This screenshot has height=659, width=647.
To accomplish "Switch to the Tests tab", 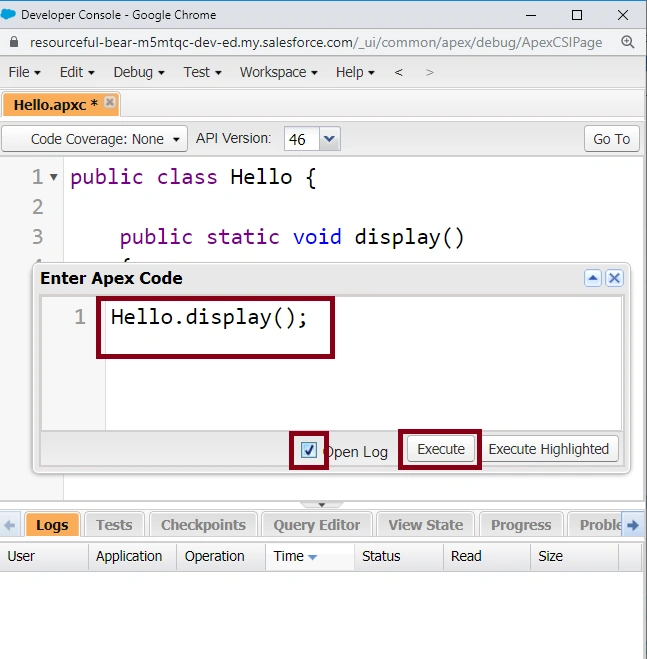I will pos(114,525).
